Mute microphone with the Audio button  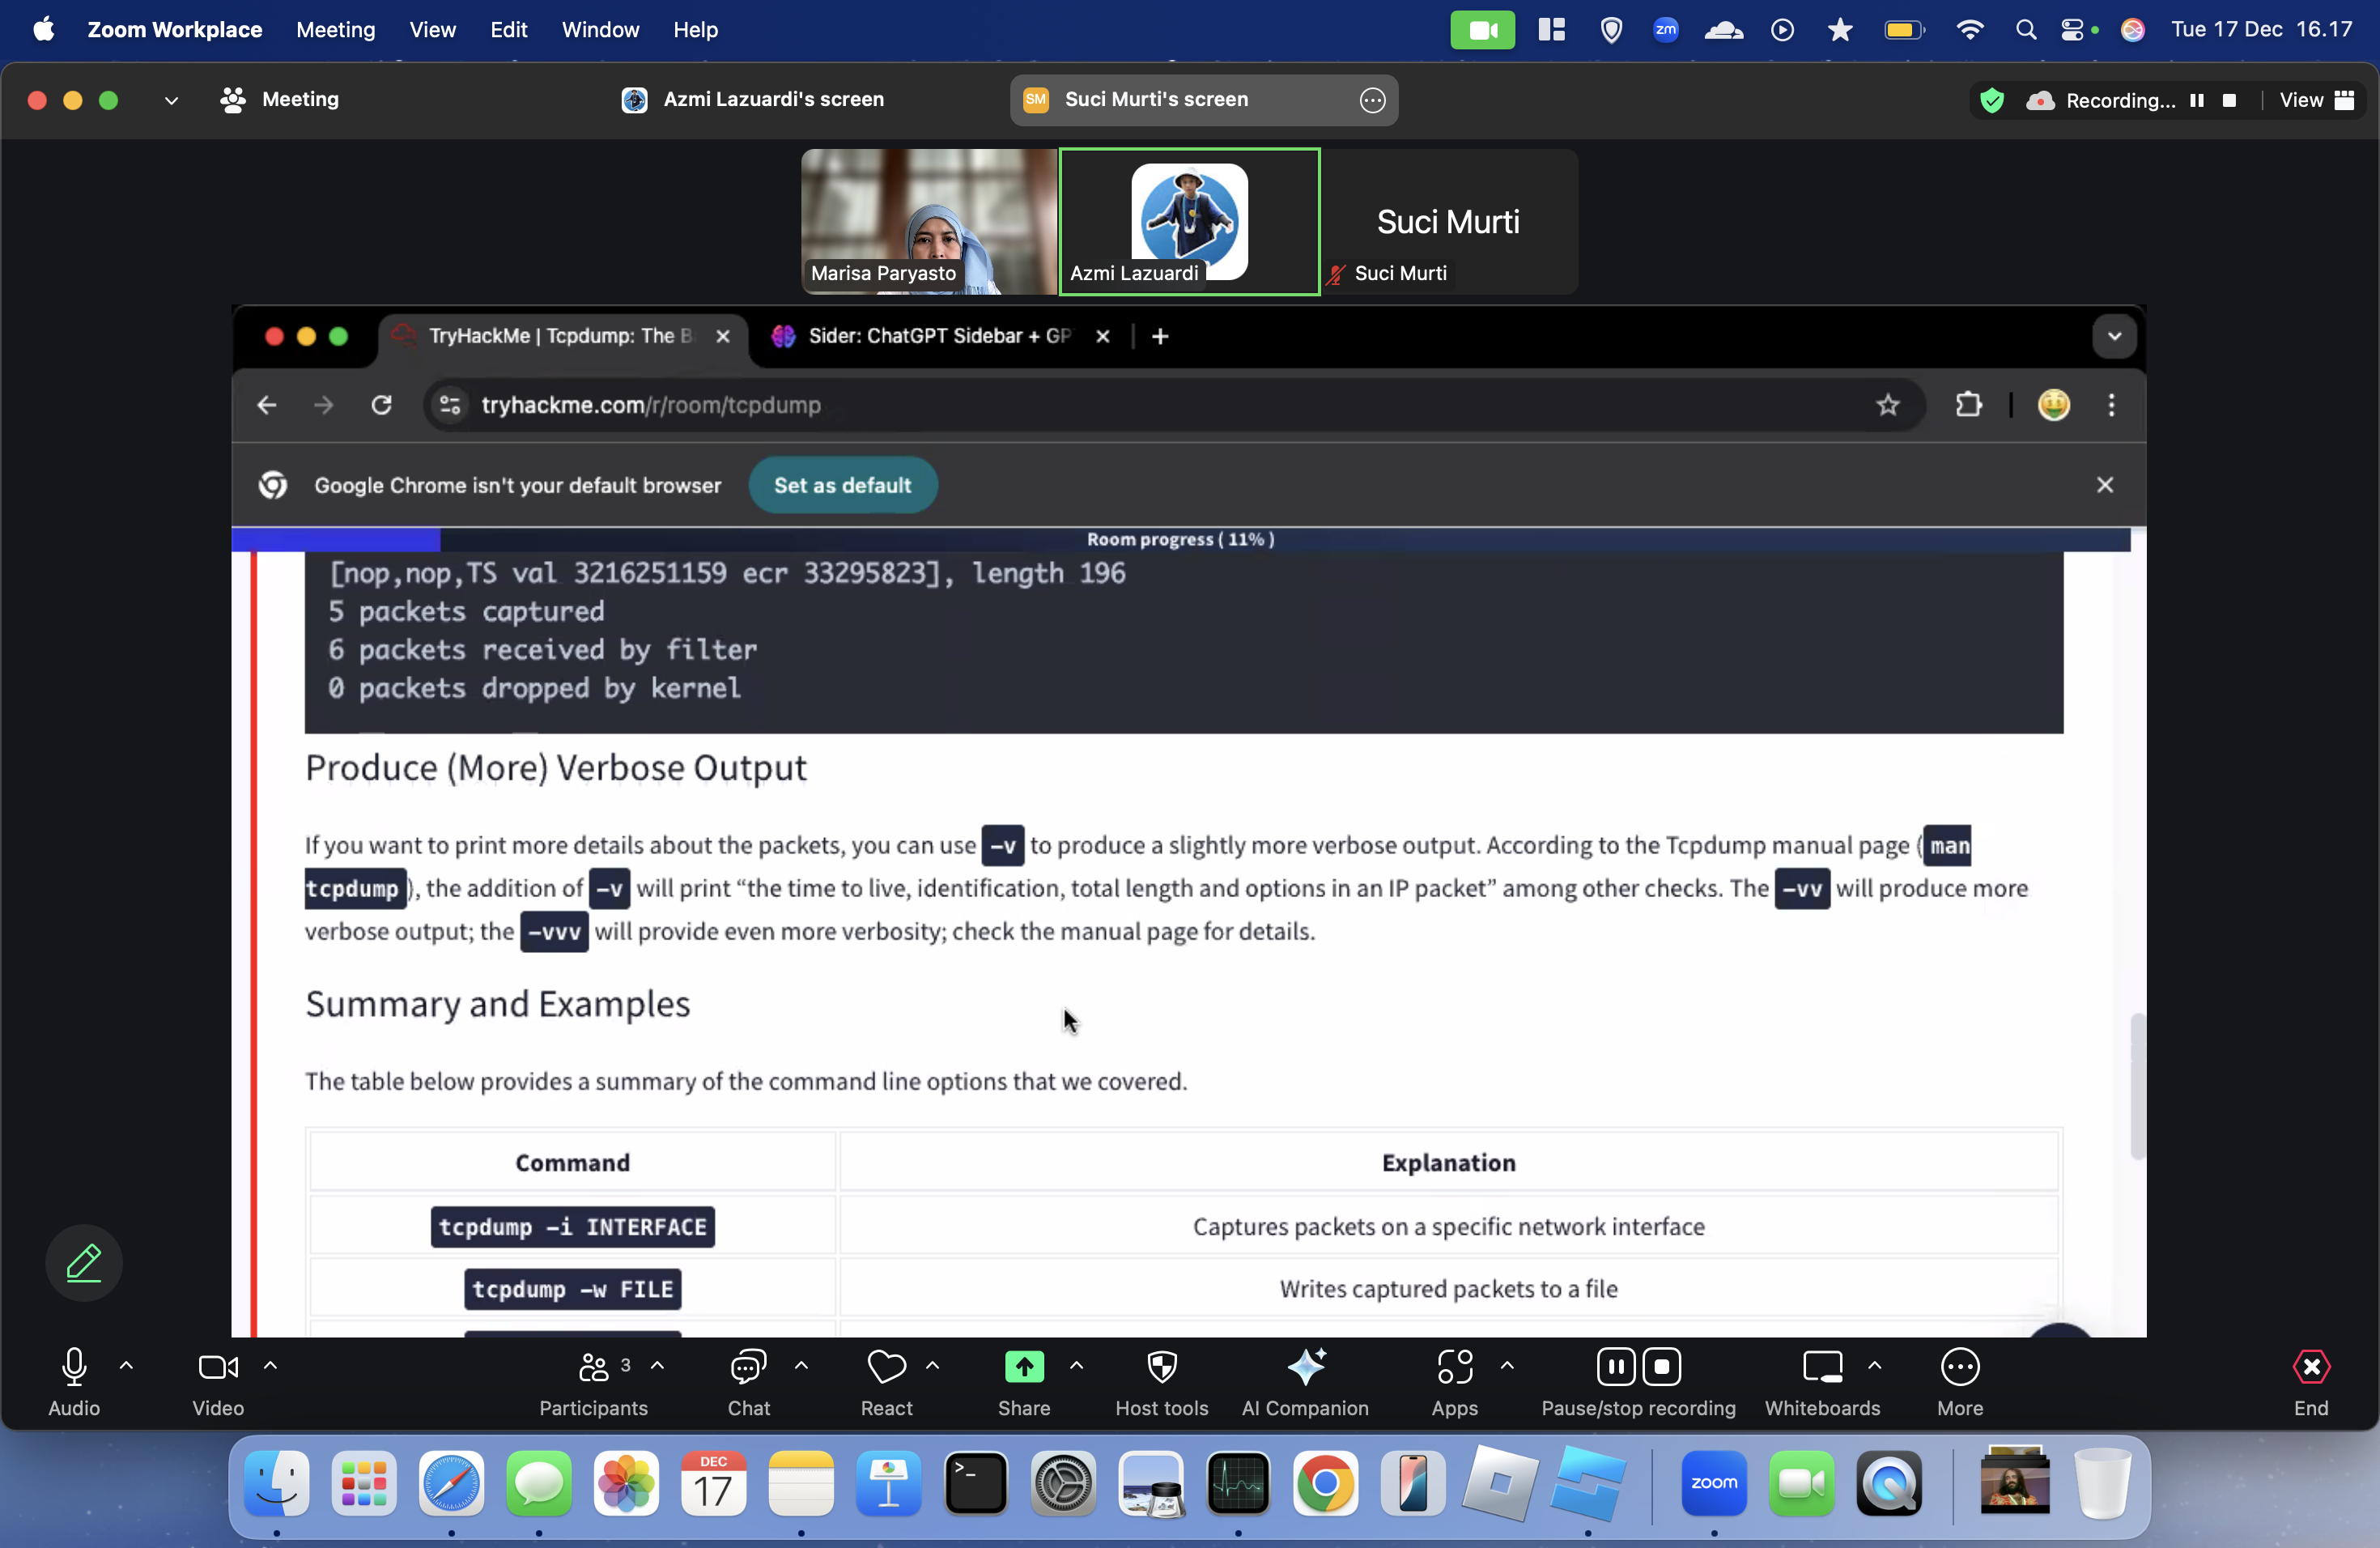(74, 1382)
